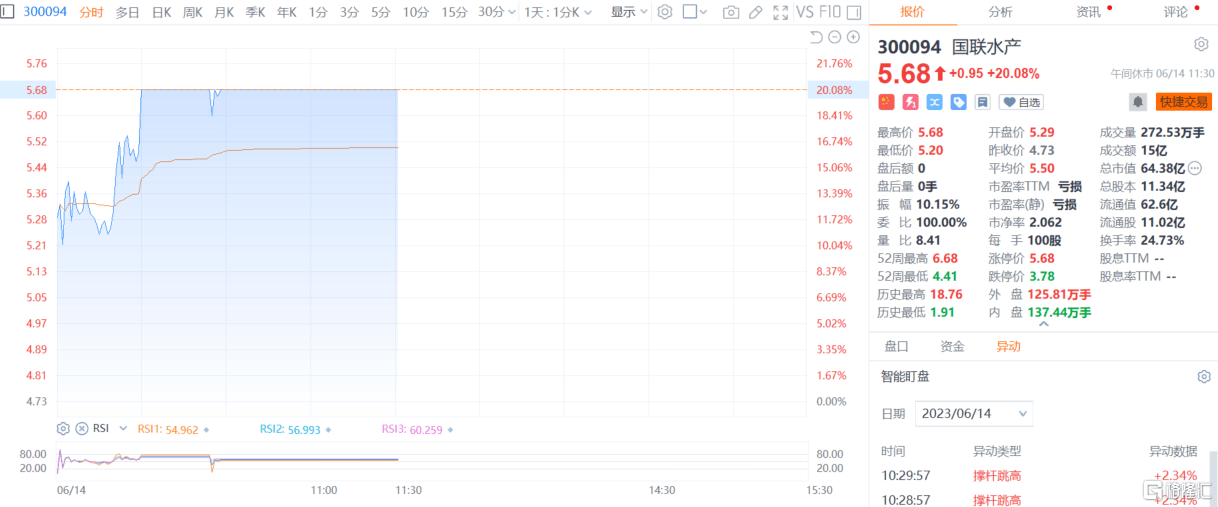Screen dimensions: 1218x507
Task: Add stock to 自选 watchlist
Action: [1021, 102]
